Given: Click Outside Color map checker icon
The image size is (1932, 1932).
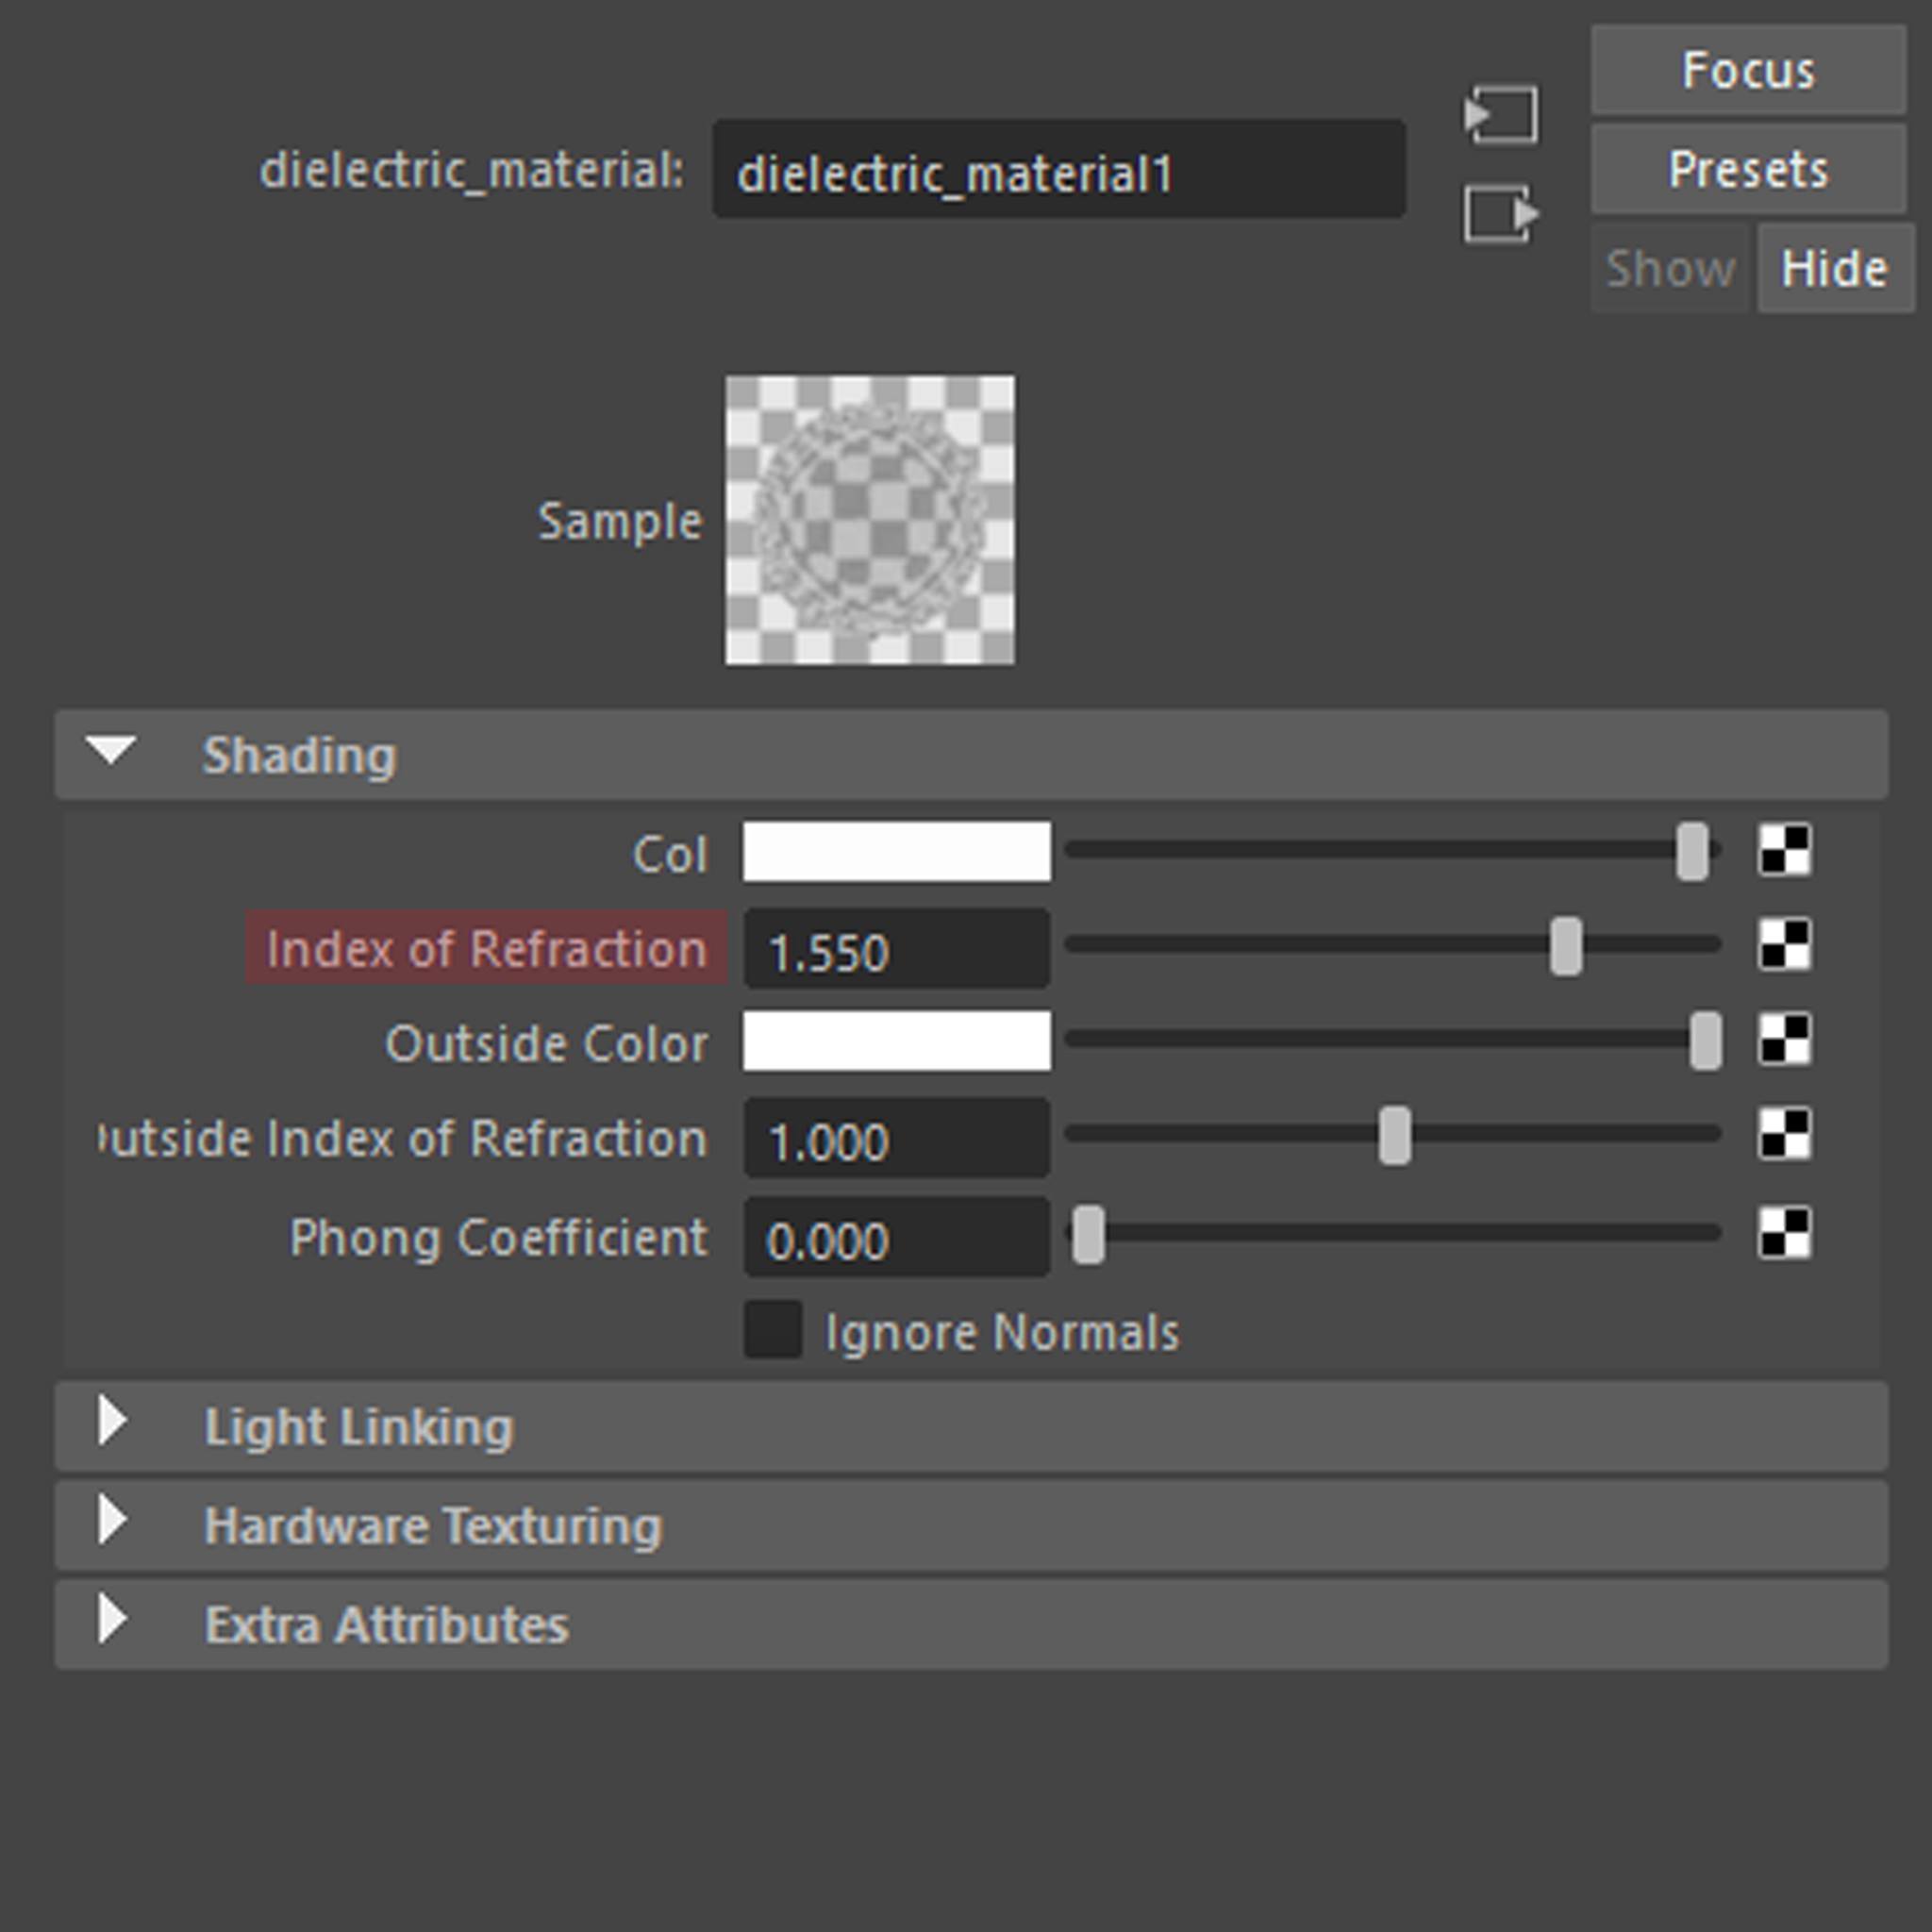Looking at the screenshot, I should pyautogui.click(x=1784, y=1040).
